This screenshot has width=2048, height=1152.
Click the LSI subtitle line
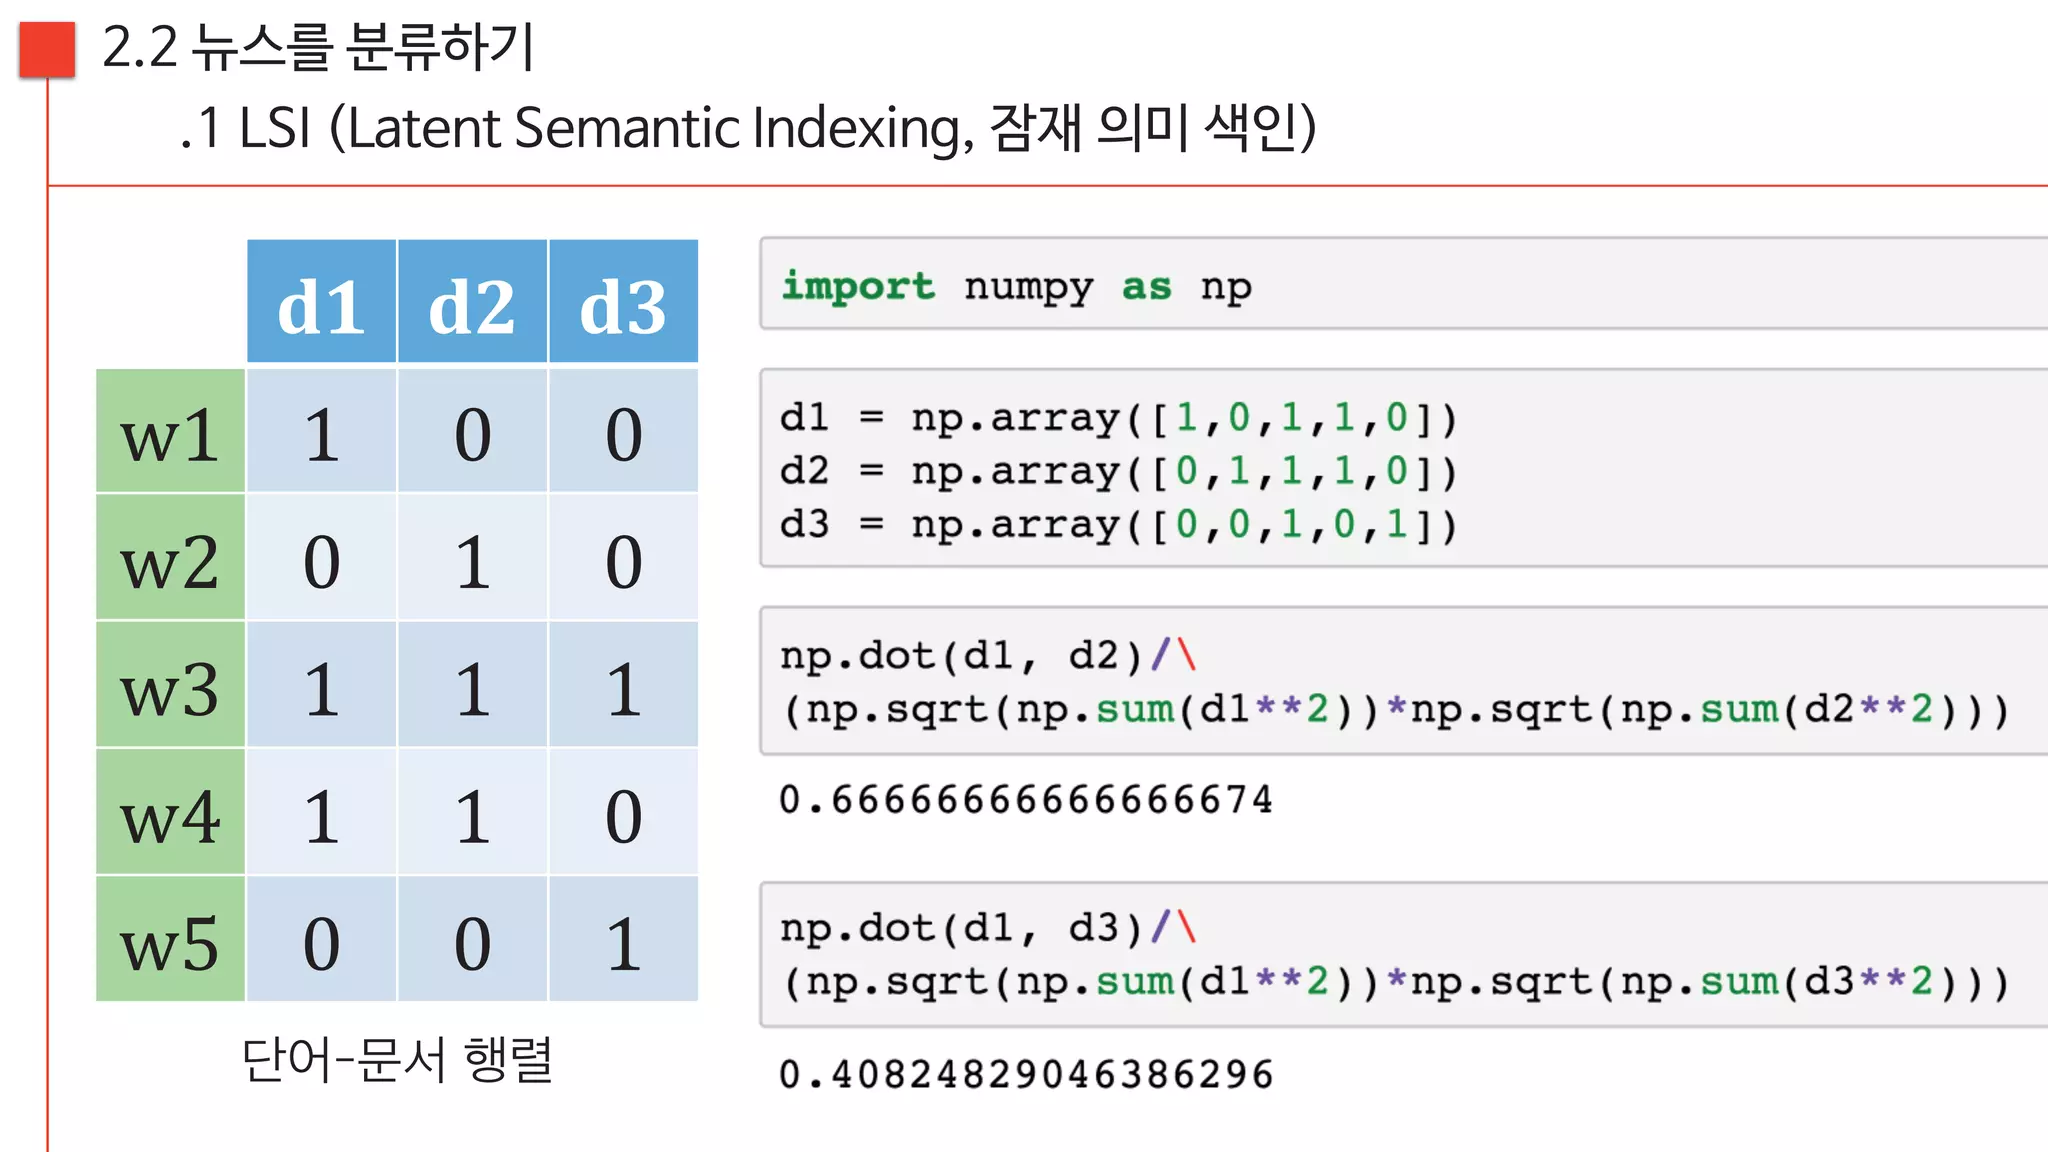[748, 128]
